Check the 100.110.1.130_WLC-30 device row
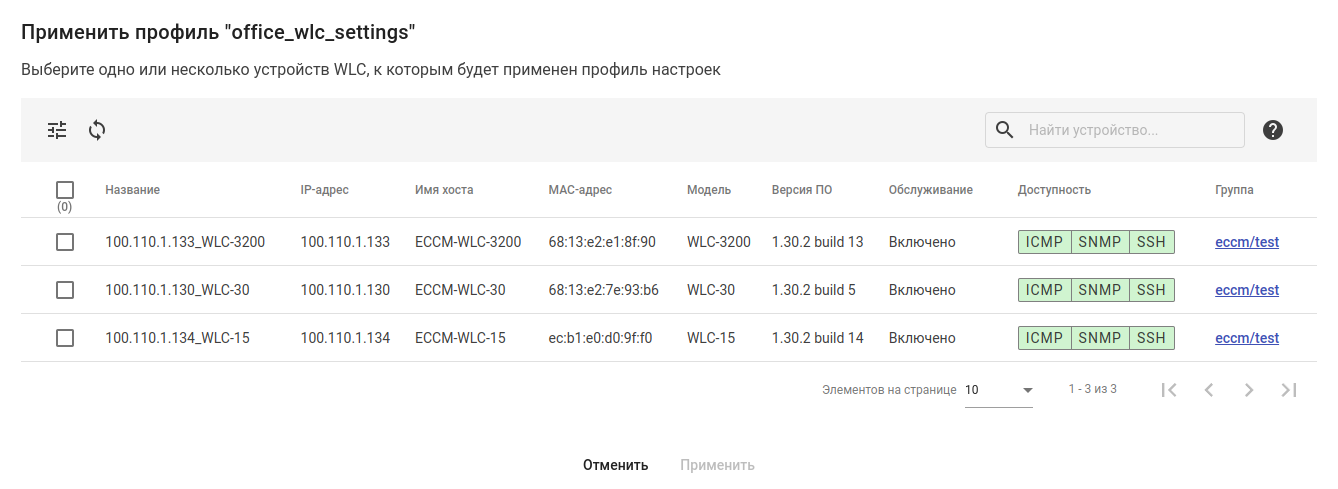Screen dimensions: 1338x489 point(65,290)
